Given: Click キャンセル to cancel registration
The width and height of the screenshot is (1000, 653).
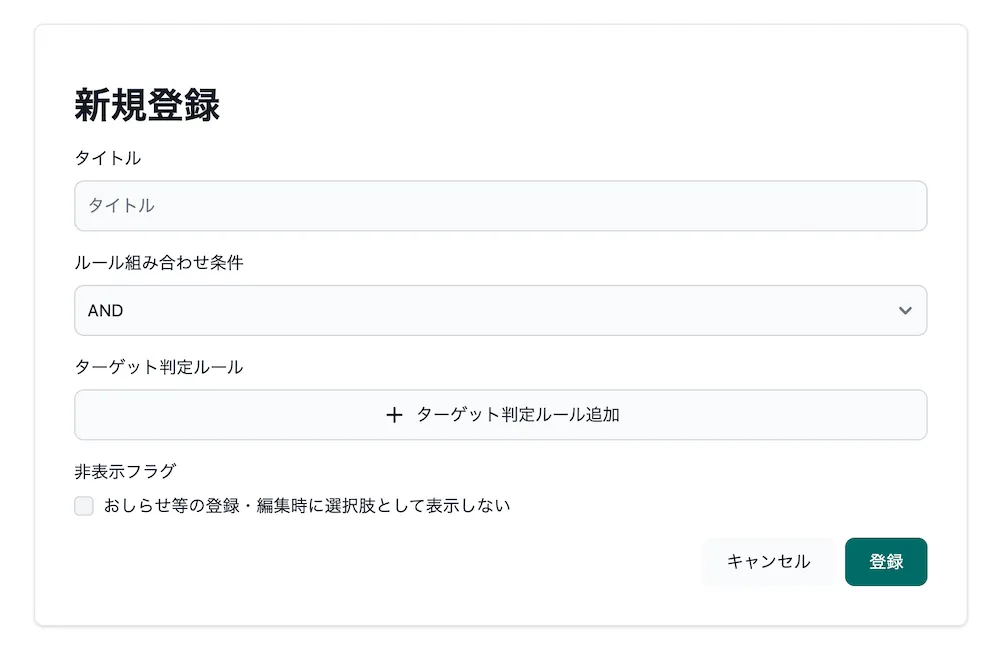Looking at the screenshot, I should click(x=769, y=561).
